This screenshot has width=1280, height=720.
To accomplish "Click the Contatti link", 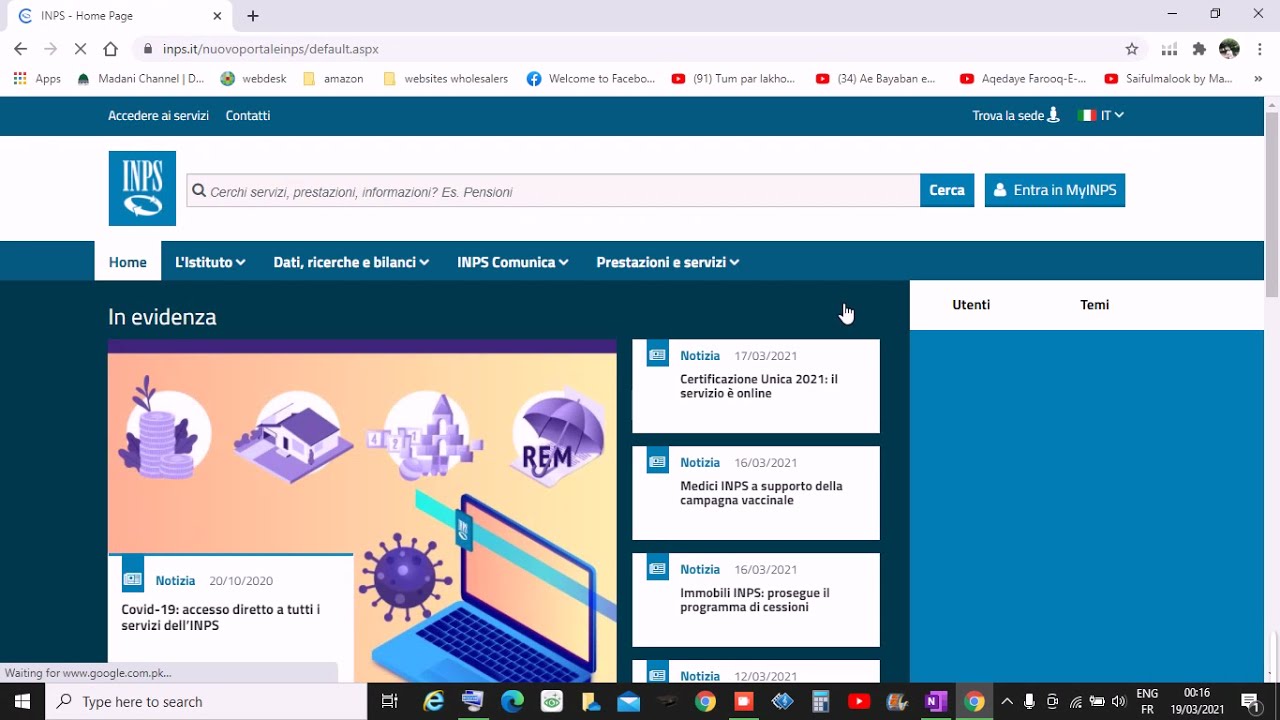I will click(248, 116).
